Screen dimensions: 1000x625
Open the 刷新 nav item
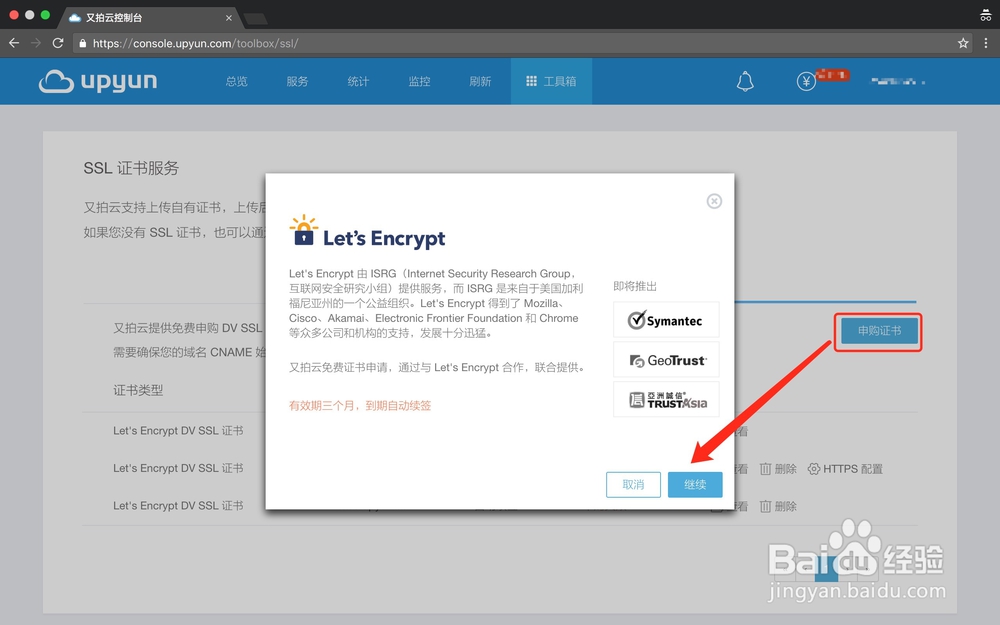[x=480, y=81]
